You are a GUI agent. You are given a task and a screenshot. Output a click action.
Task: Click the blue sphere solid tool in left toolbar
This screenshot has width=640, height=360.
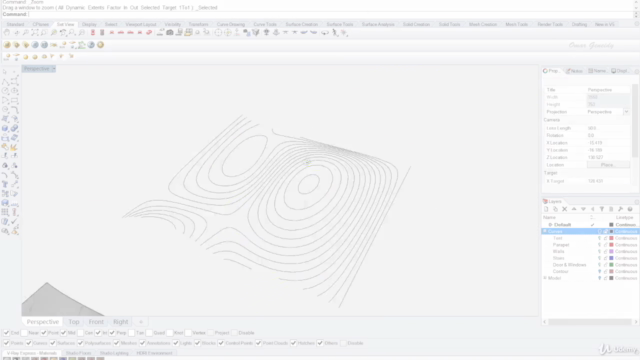click(5, 128)
